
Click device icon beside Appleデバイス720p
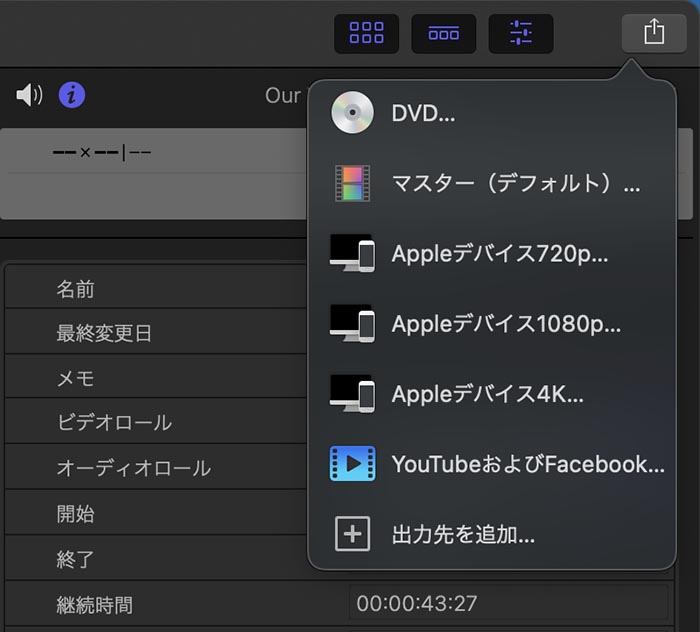352,253
